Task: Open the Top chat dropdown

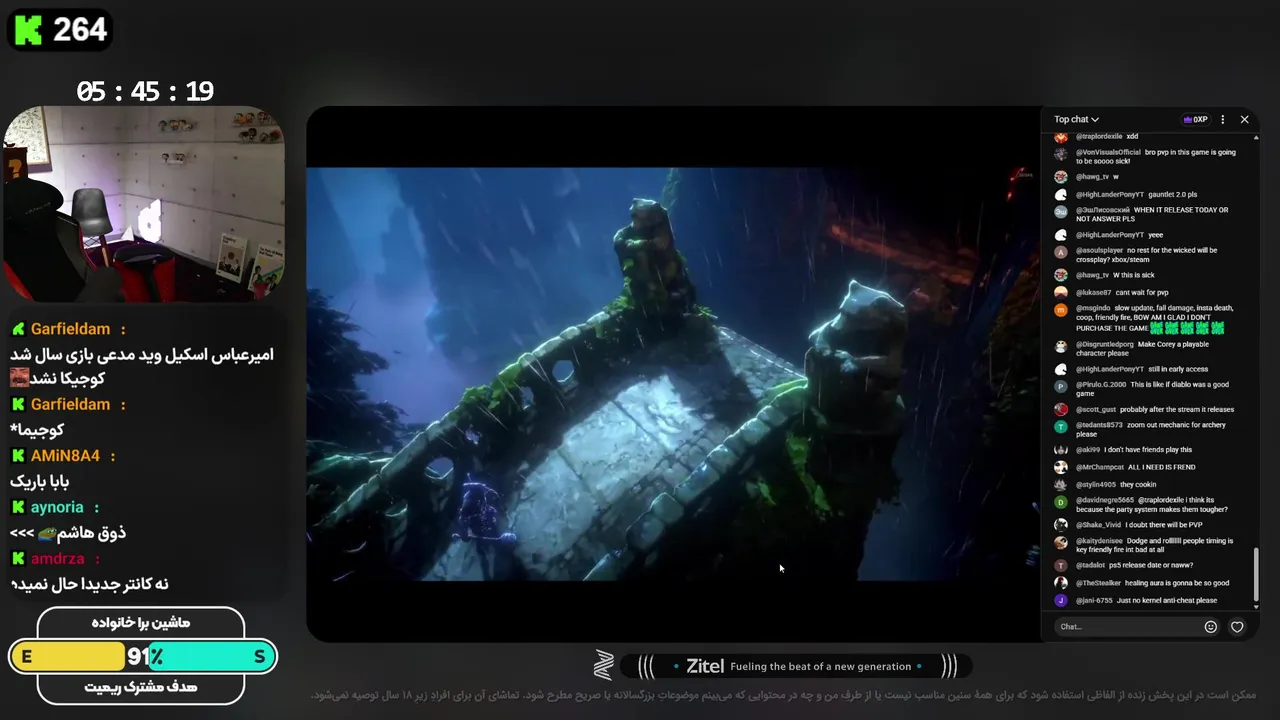Action: click(1076, 119)
